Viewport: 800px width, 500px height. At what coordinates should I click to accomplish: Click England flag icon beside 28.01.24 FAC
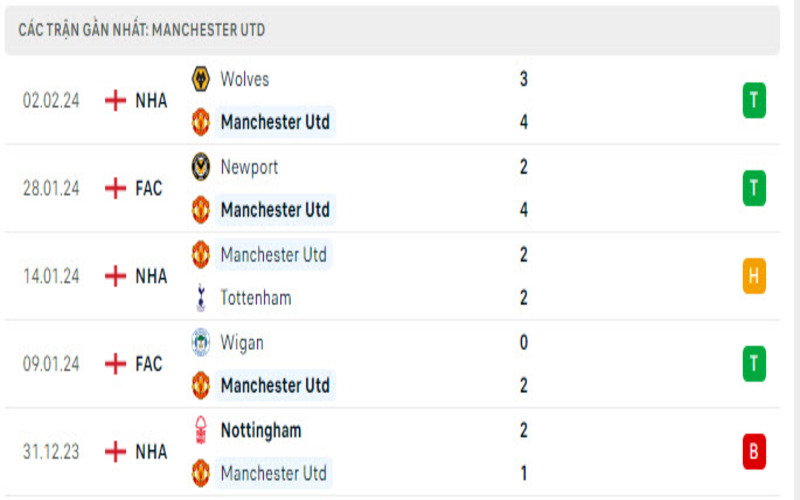click(116, 188)
